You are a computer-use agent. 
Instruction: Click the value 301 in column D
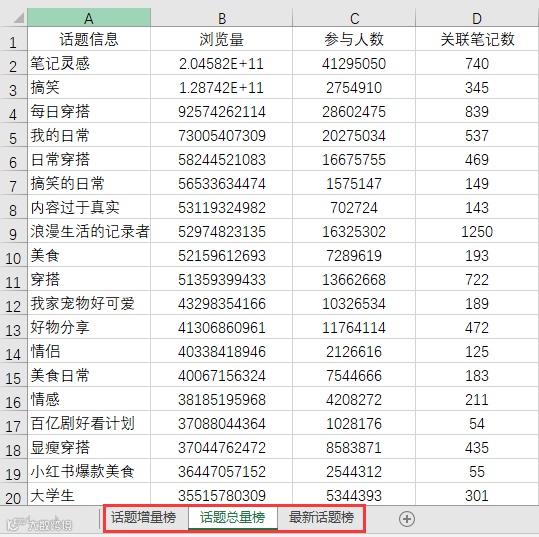(477, 495)
